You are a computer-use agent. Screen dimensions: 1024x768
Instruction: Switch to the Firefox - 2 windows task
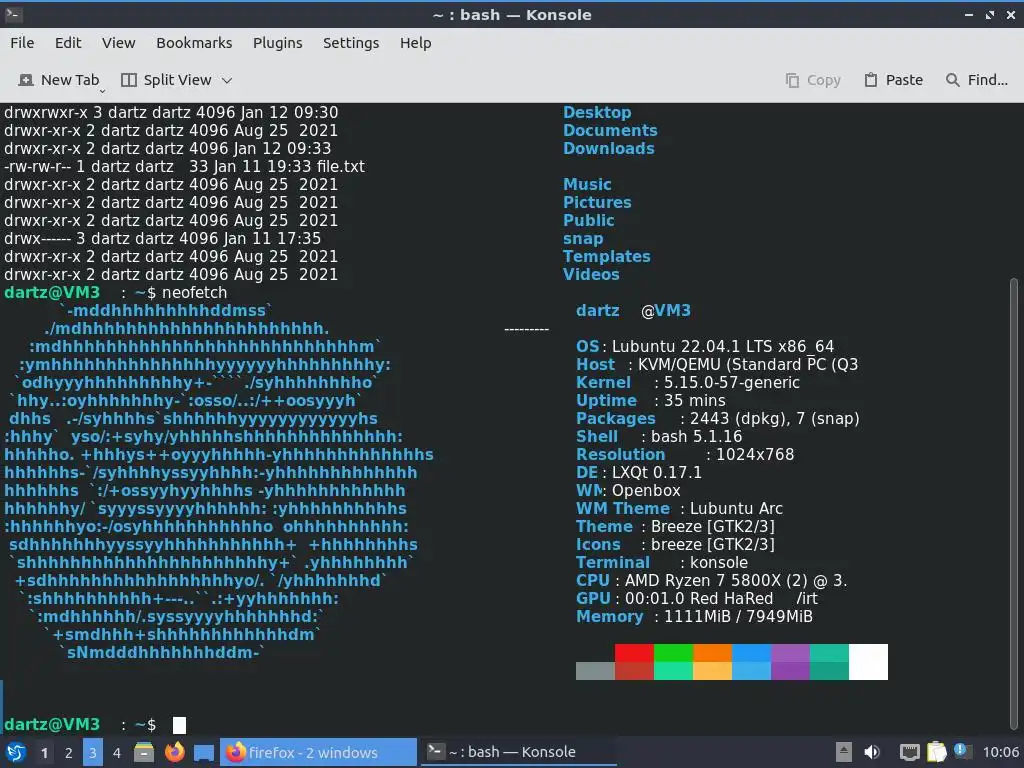[x=318, y=752]
